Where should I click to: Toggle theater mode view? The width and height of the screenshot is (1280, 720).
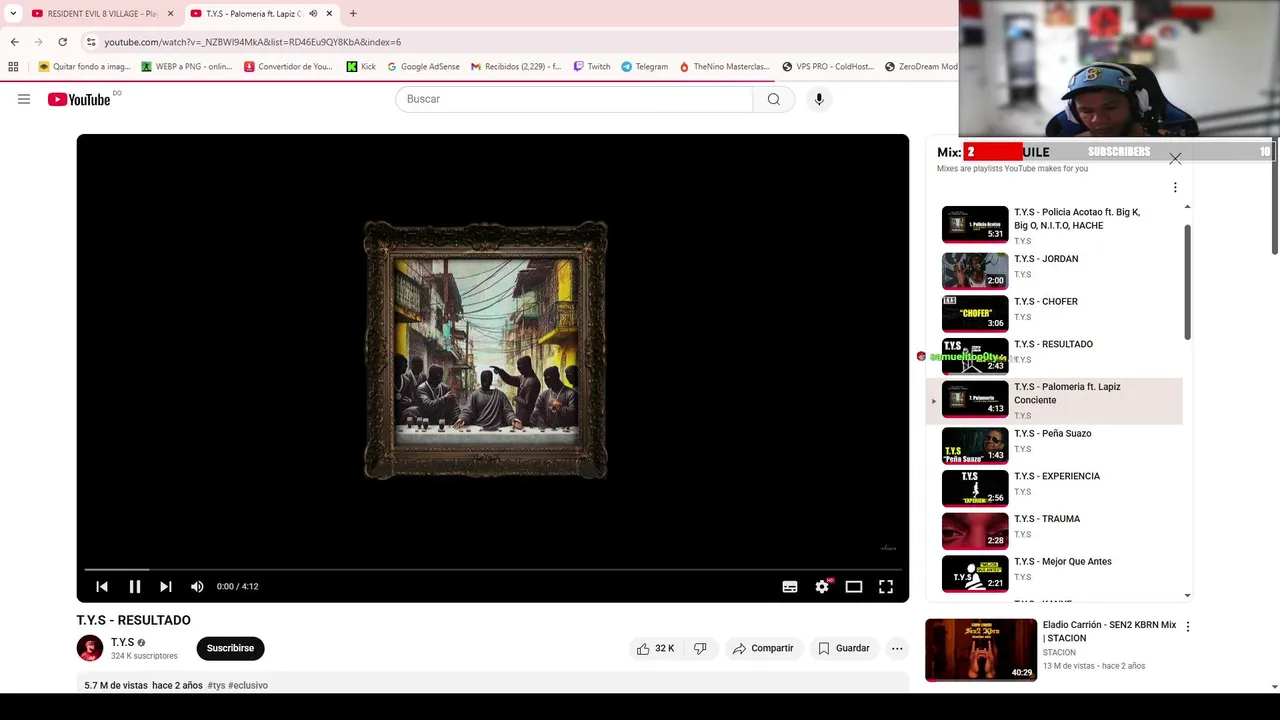click(x=854, y=587)
